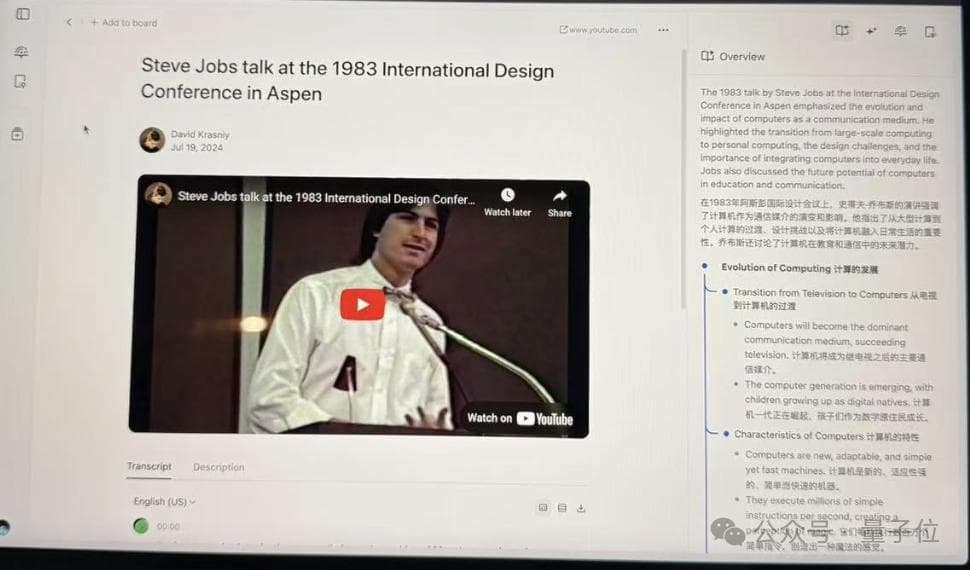The image size is (970, 570).
Task: Click the Add to board button
Action: (x=124, y=22)
